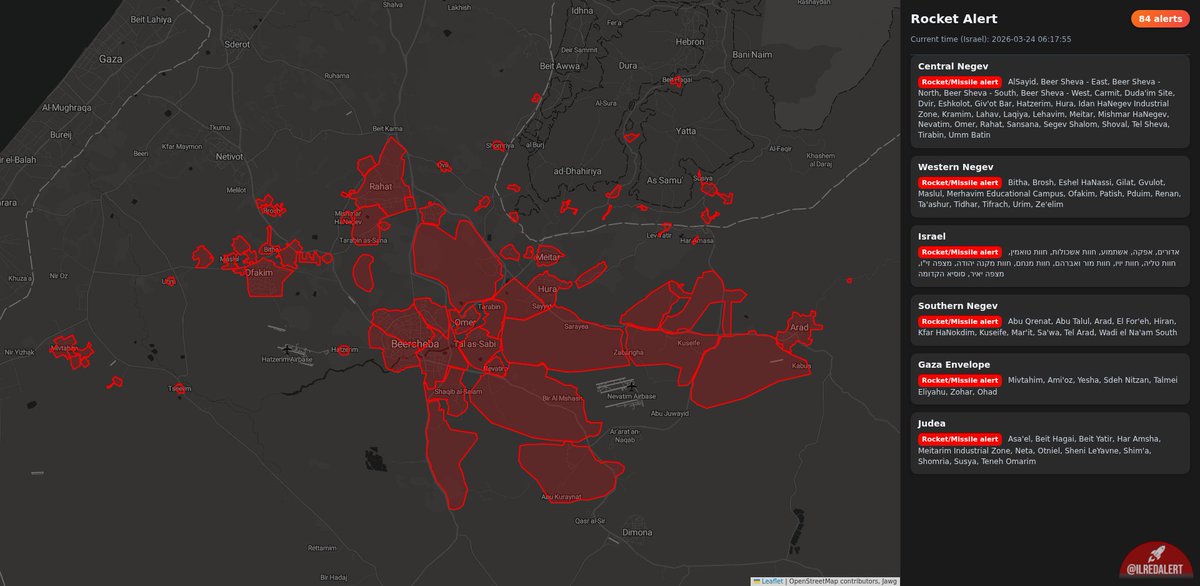The width and height of the screenshot is (1200, 586).
Task: Select the Judea alert card heading
Action: [932, 424]
